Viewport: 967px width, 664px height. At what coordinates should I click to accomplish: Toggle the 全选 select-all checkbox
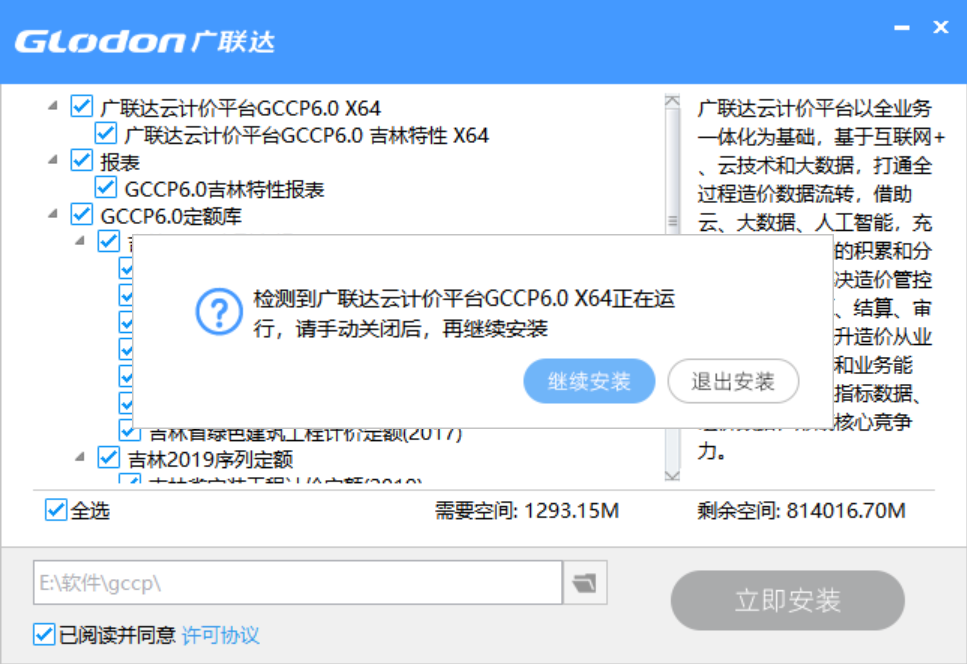click(56, 510)
